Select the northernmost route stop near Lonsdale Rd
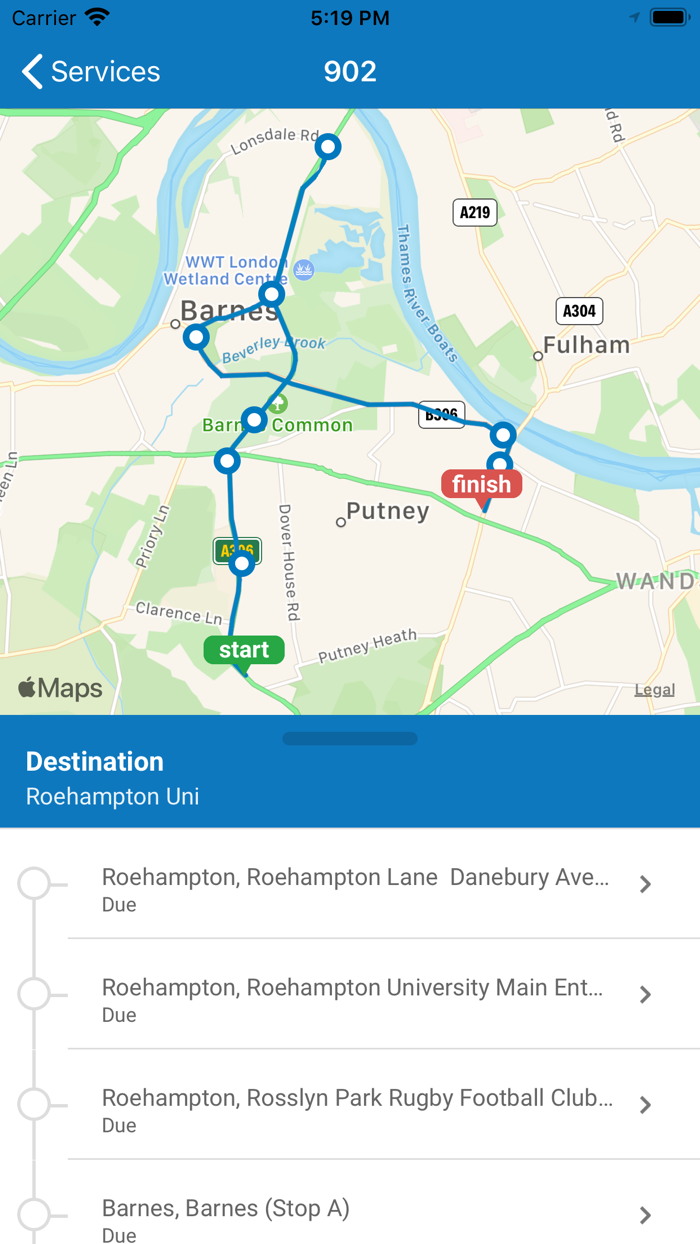The image size is (700, 1244). click(327, 146)
